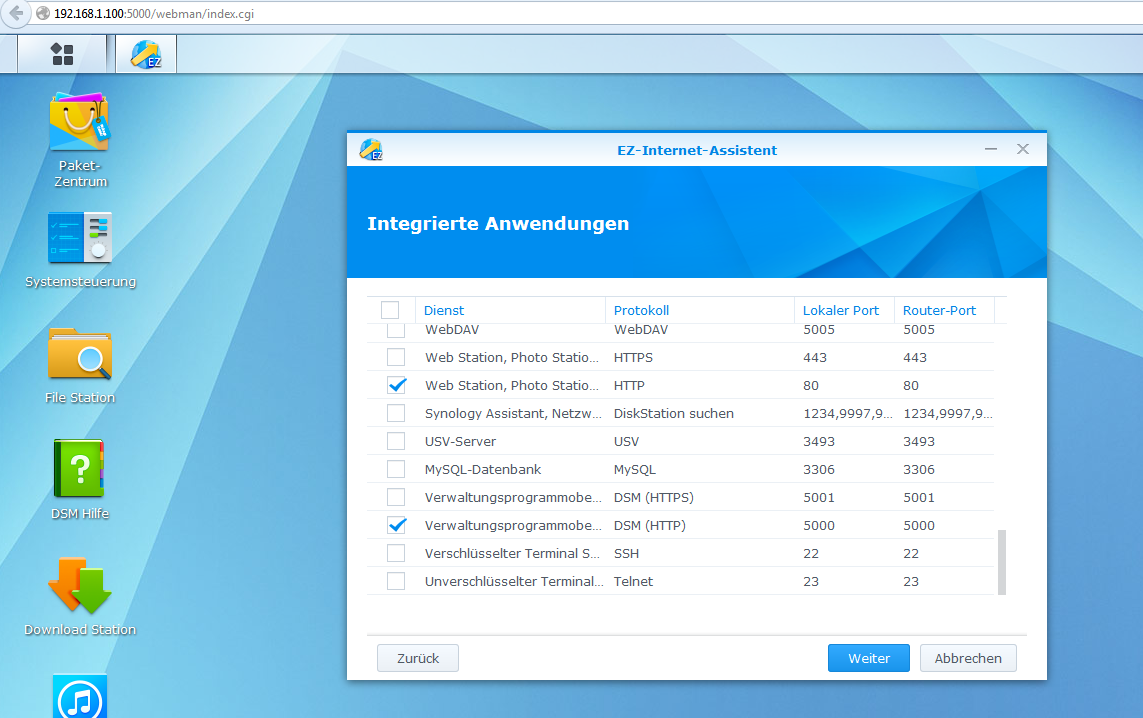Screen dimensions: 1143x718
Task: Click the globe site icon in address bar
Action: pyautogui.click(x=43, y=13)
